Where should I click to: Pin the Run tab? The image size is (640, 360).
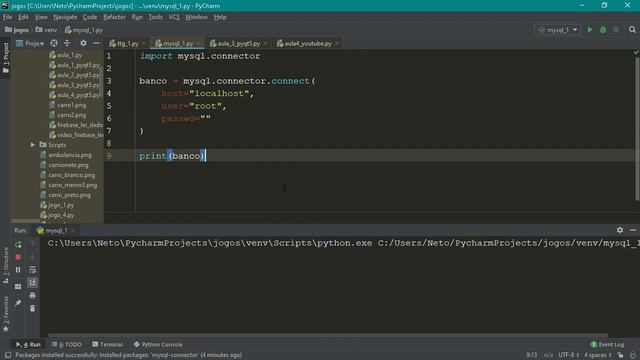pyautogui.click(x=18, y=303)
